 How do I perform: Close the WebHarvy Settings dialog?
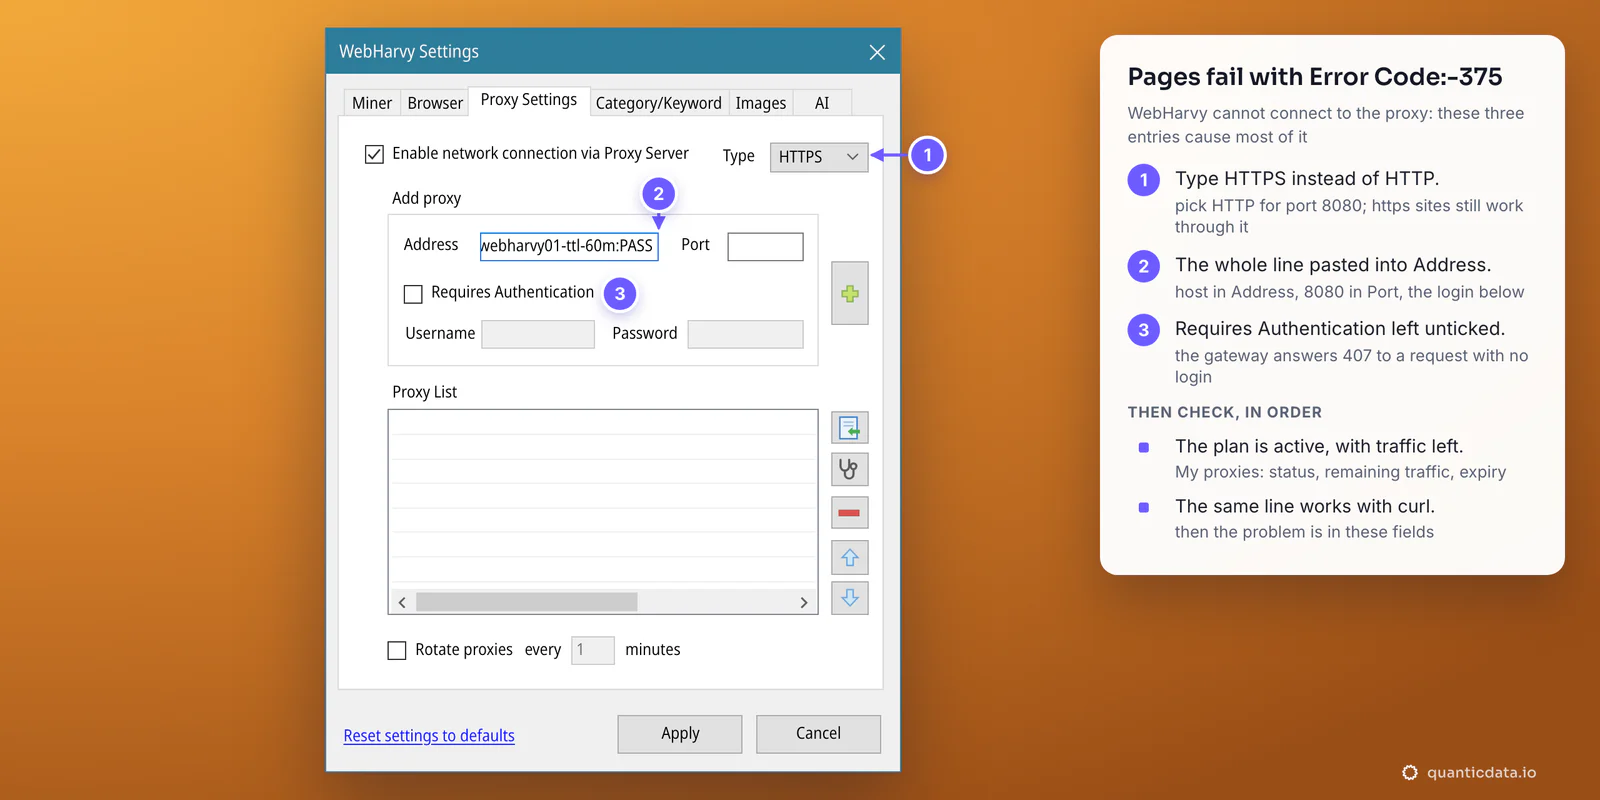pos(877,52)
